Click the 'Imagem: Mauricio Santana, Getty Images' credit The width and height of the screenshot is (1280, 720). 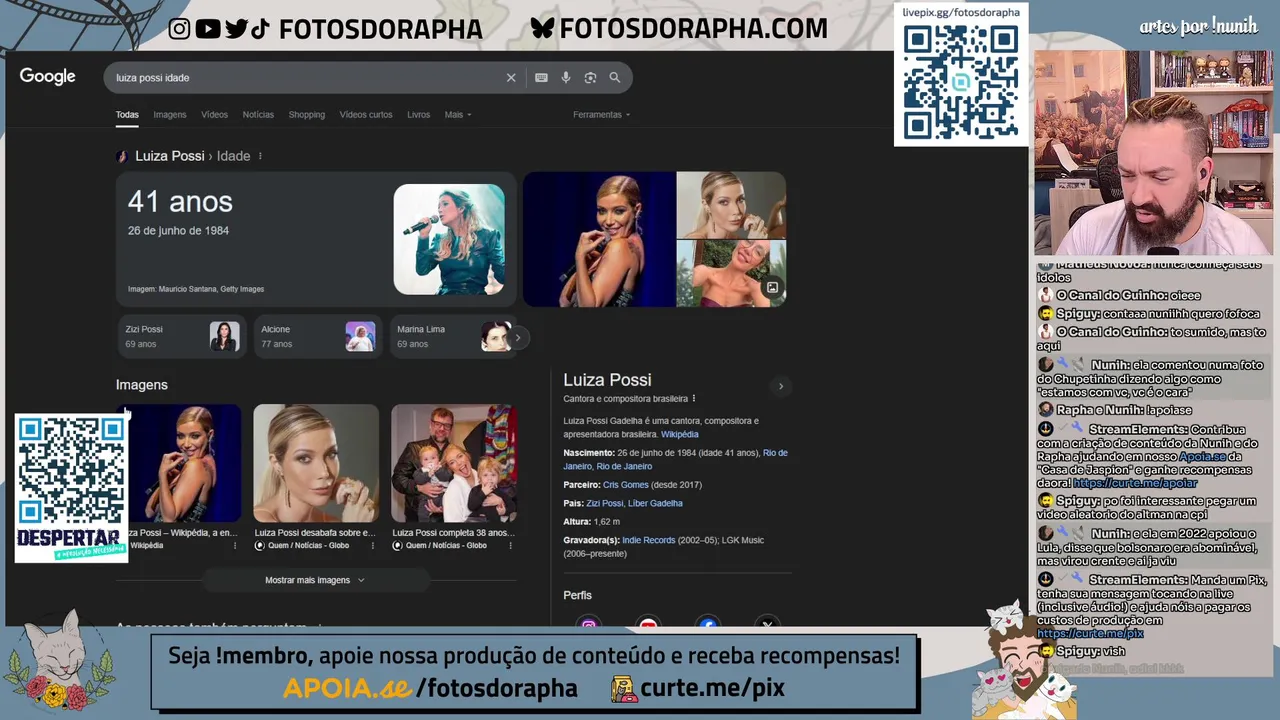pyautogui.click(x=196, y=289)
